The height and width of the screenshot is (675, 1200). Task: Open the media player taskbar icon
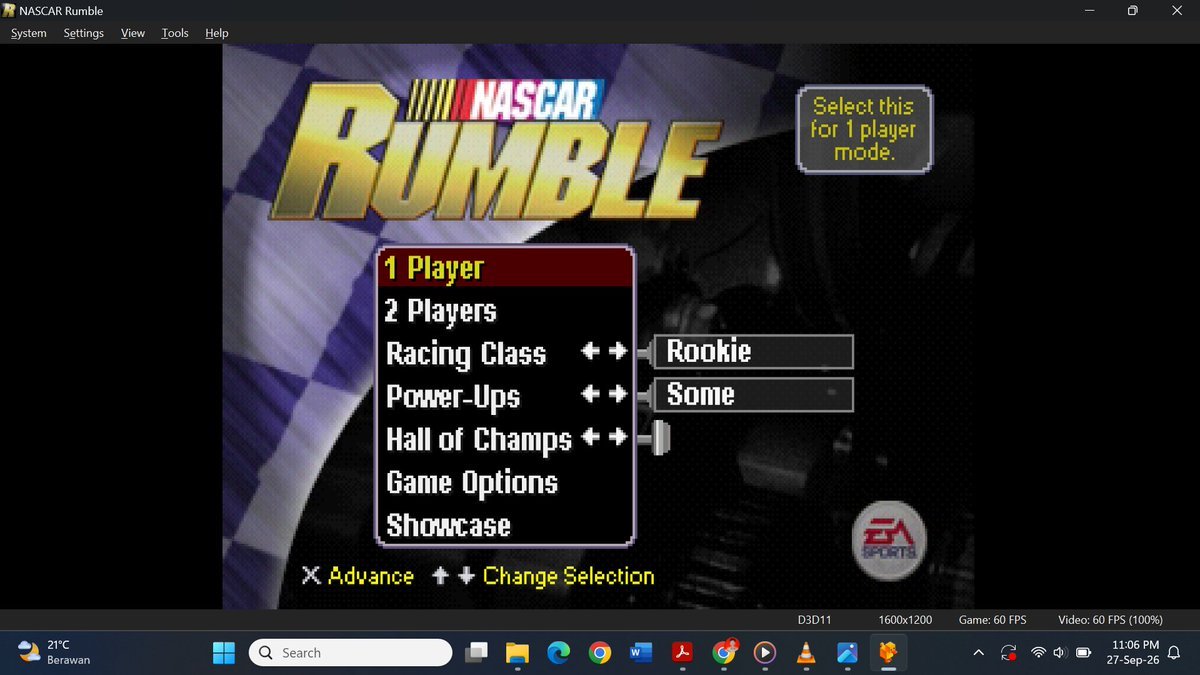pos(764,653)
